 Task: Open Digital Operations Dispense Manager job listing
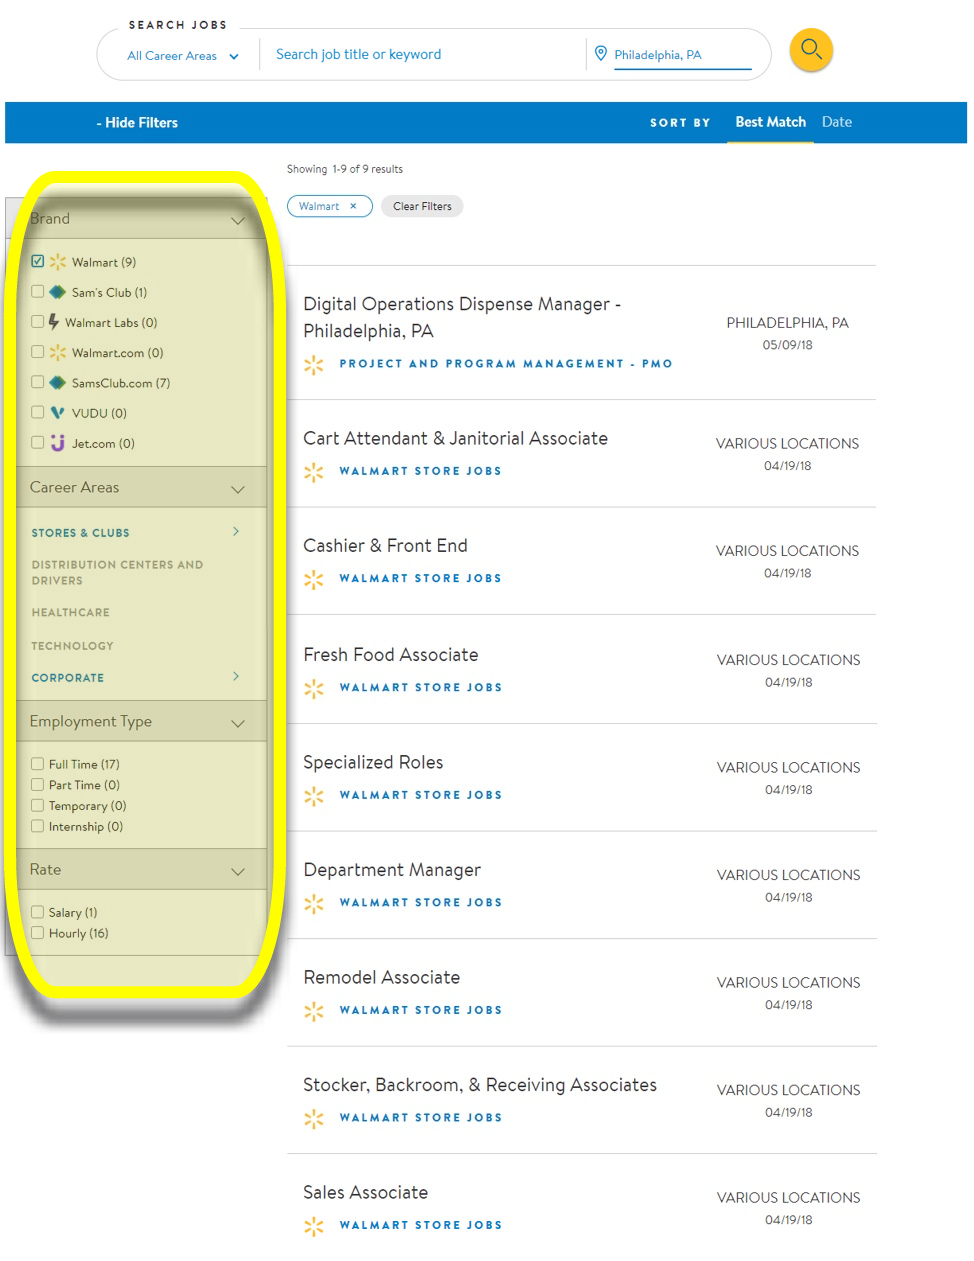pos(462,317)
